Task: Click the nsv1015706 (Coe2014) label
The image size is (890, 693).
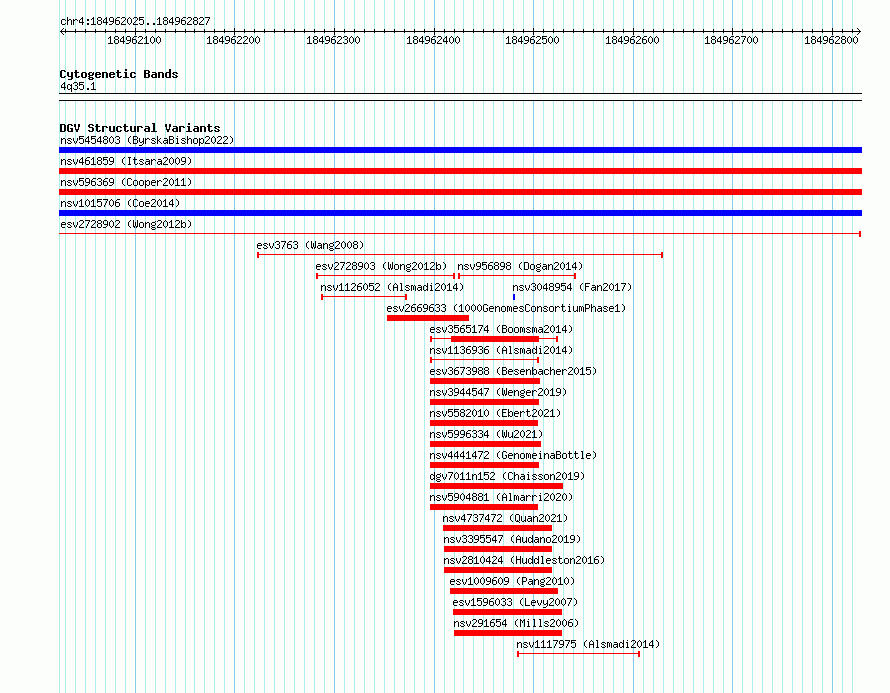Action: coord(120,203)
